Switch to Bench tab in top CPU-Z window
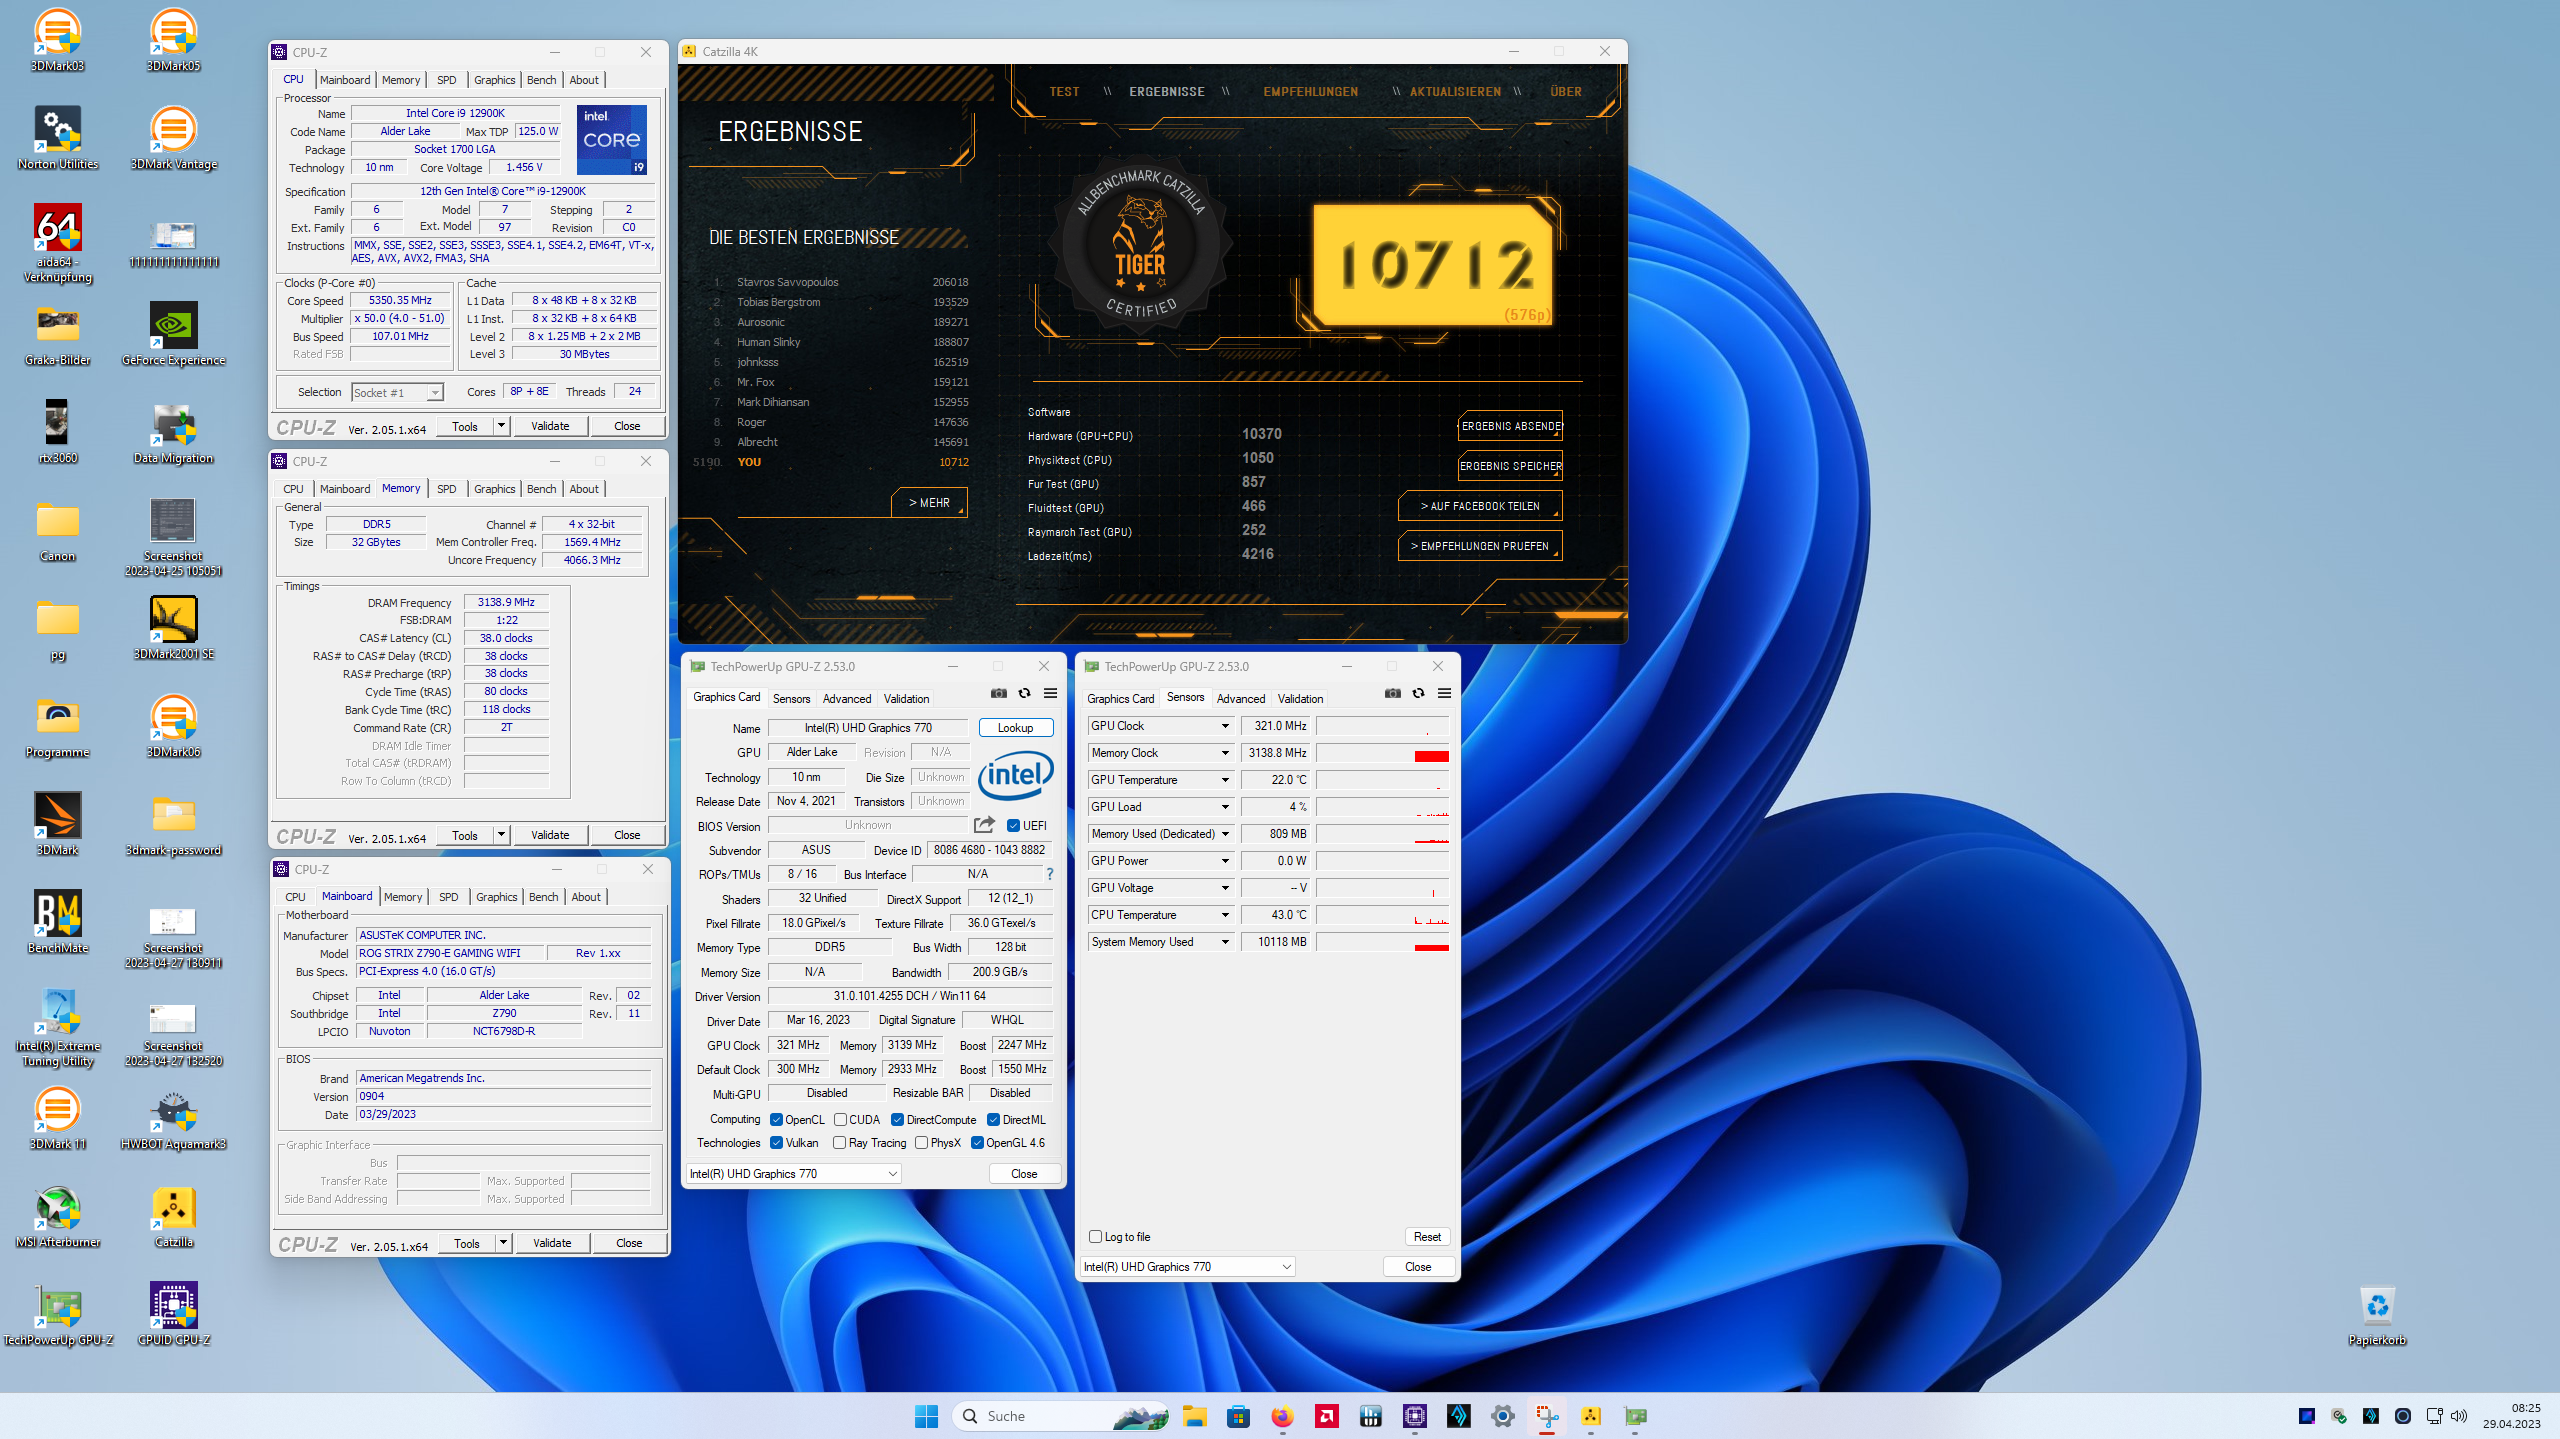Screen dimensions: 2560x1439 pyautogui.click(x=541, y=80)
